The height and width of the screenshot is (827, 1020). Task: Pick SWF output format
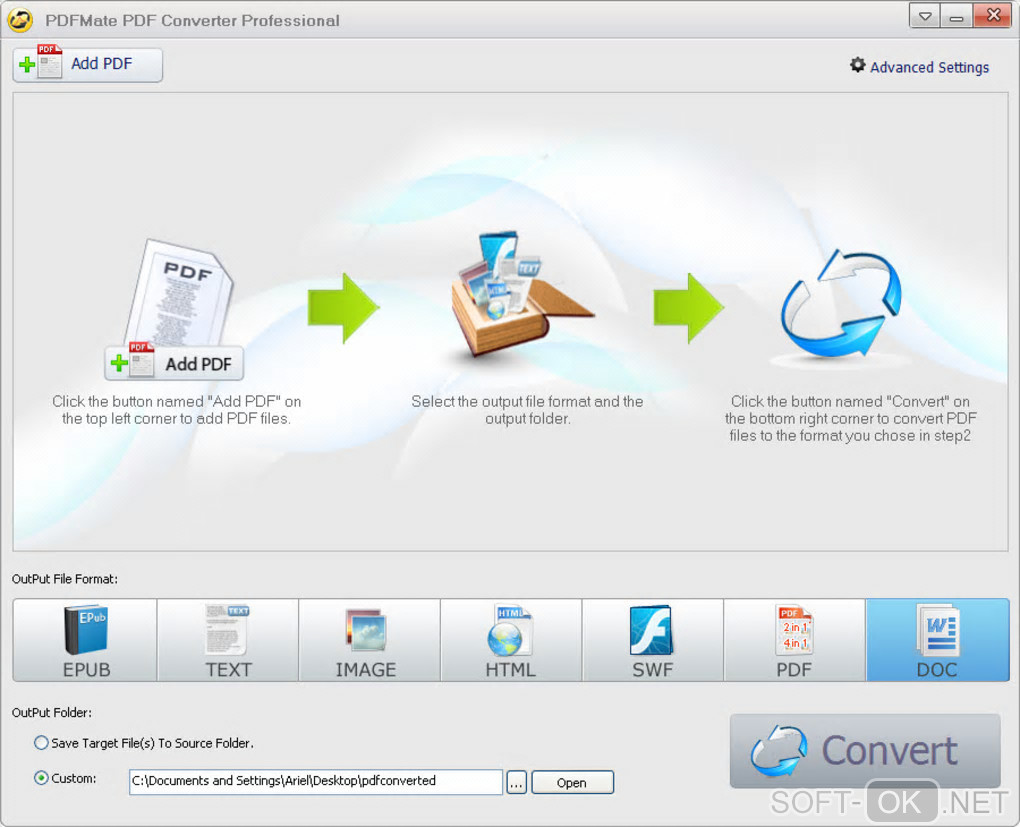coord(653,640)
